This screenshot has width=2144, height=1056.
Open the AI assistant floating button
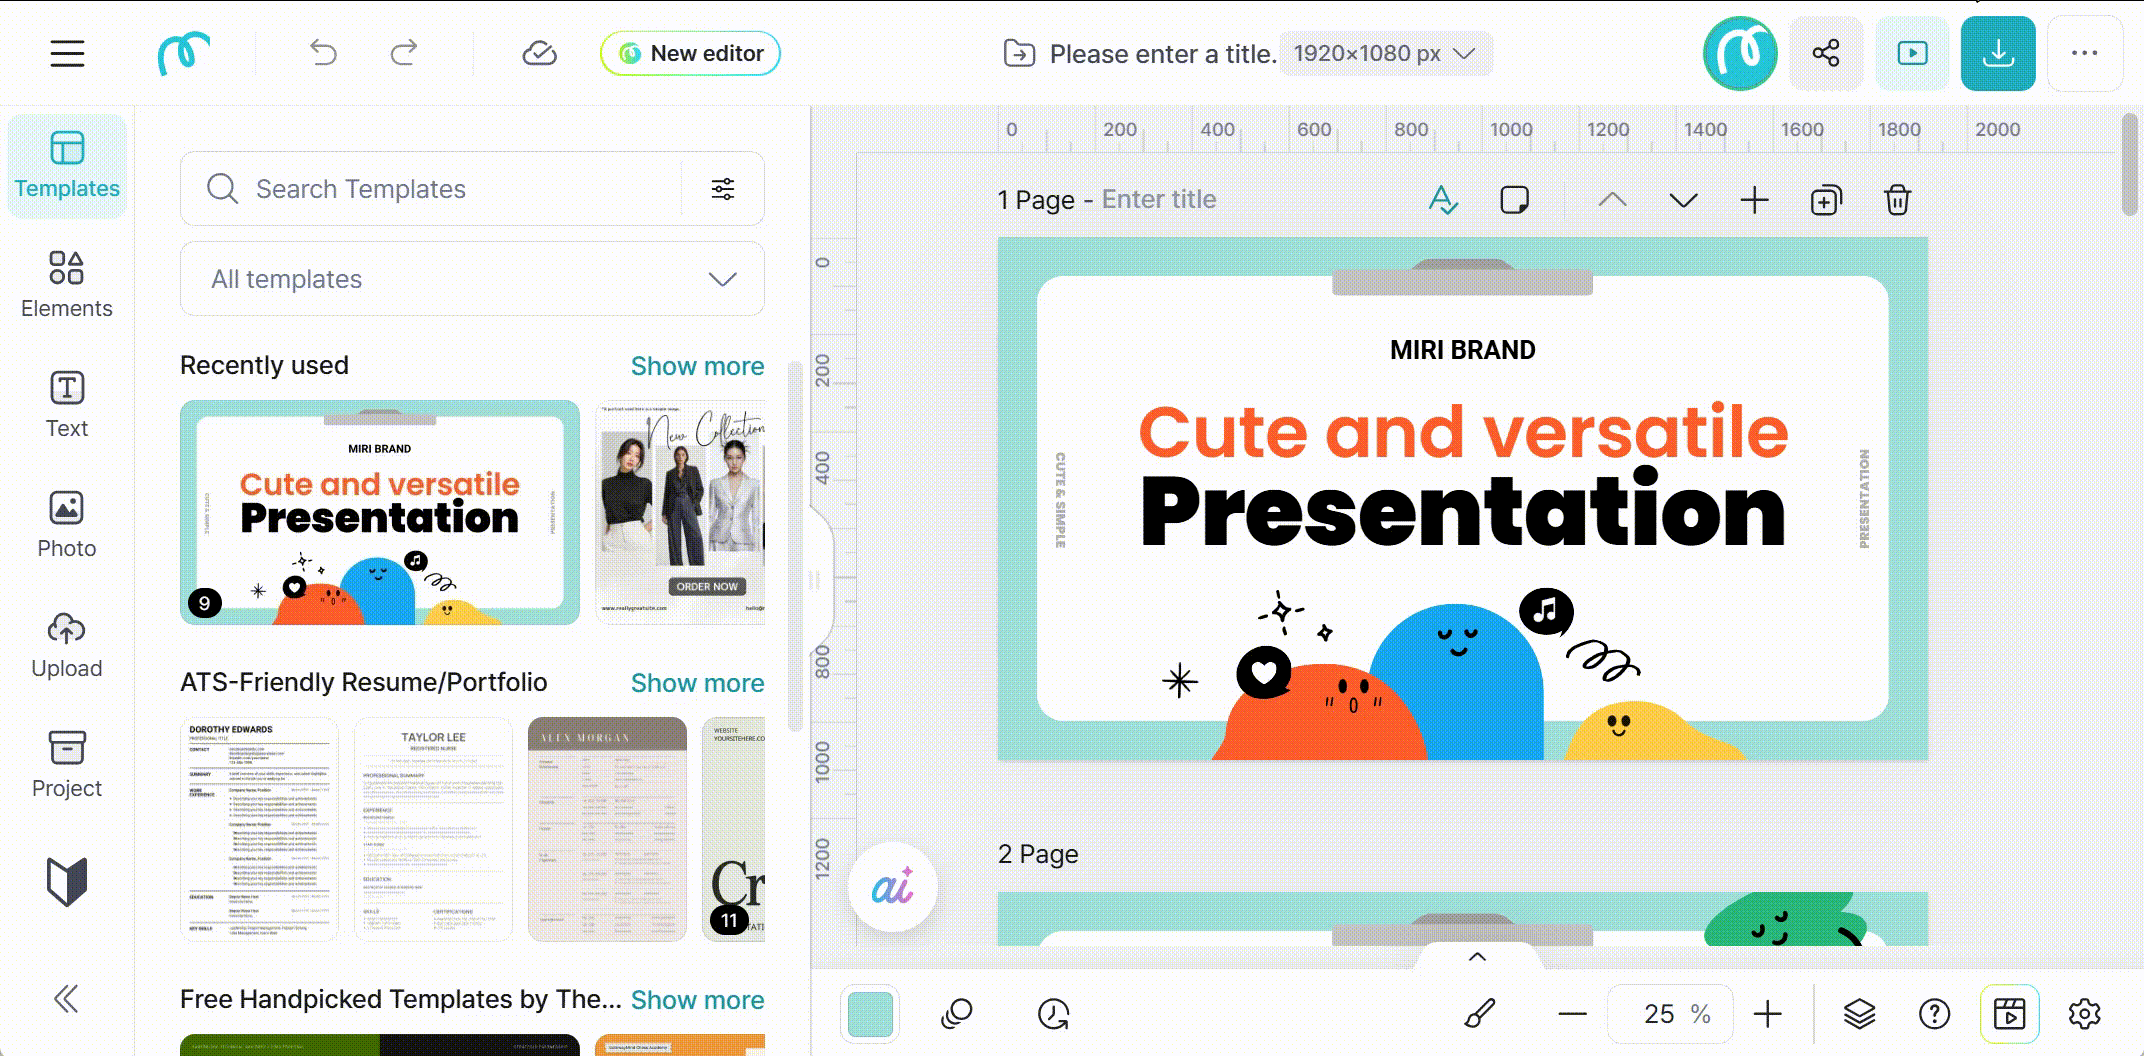[x=892, y=887]
